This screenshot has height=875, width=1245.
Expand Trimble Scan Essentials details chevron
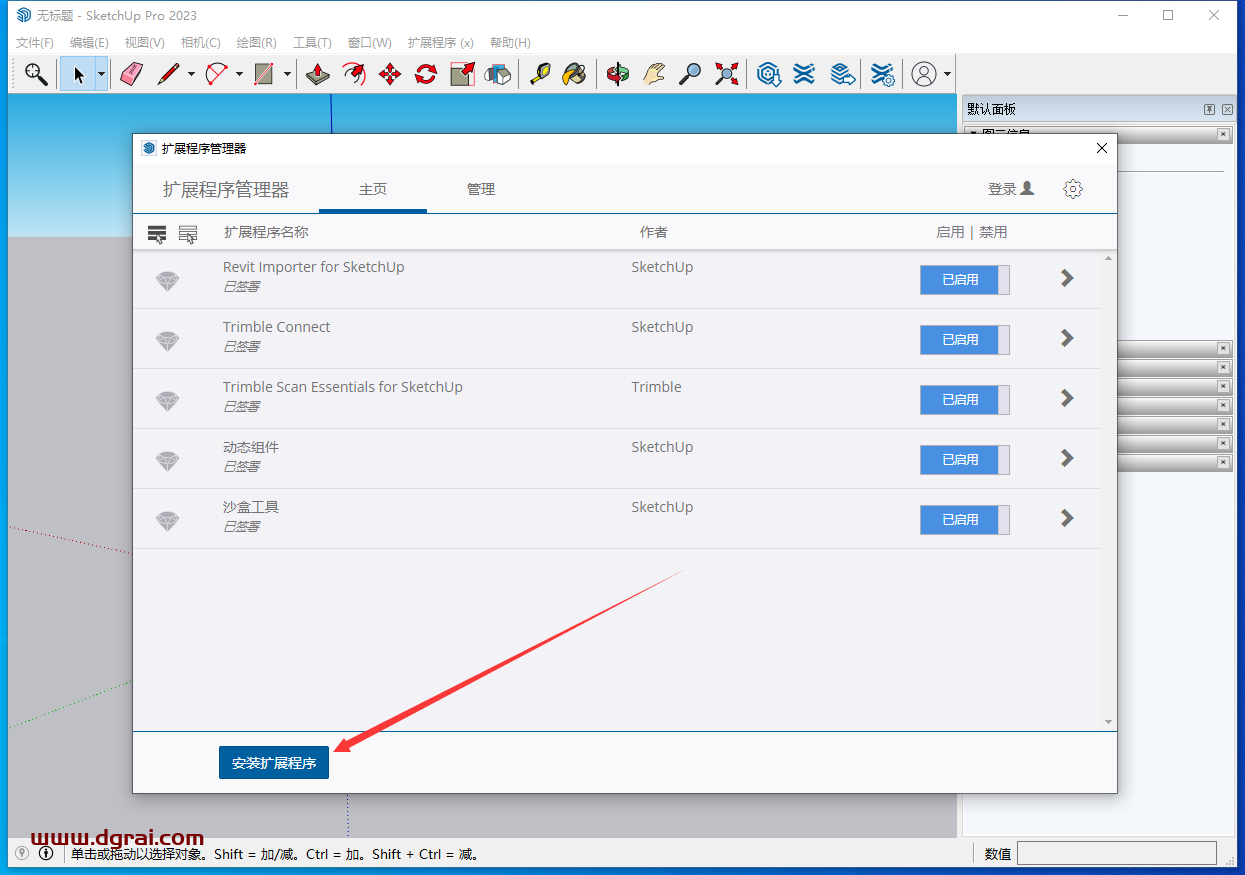click(x=1067, y=398)
